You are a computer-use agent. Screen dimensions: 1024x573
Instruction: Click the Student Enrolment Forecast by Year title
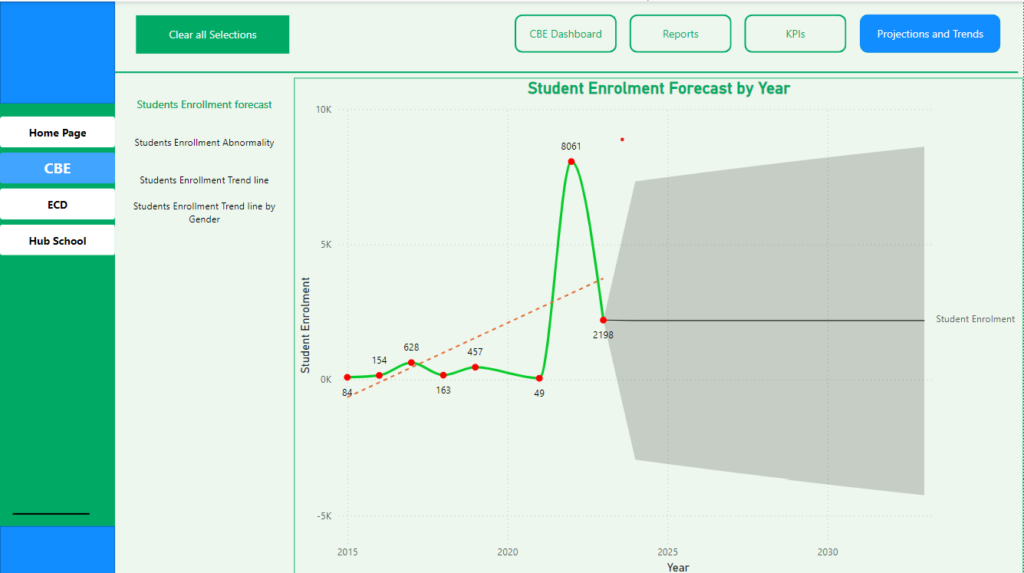tap(658, 89)
